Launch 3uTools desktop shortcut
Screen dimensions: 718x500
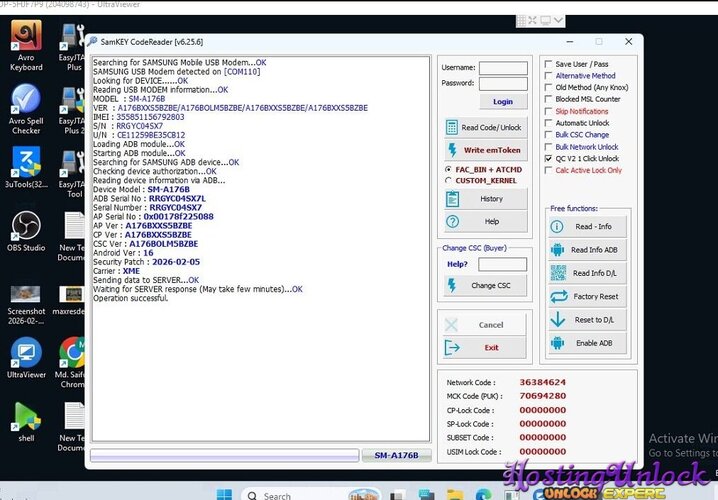26,167
